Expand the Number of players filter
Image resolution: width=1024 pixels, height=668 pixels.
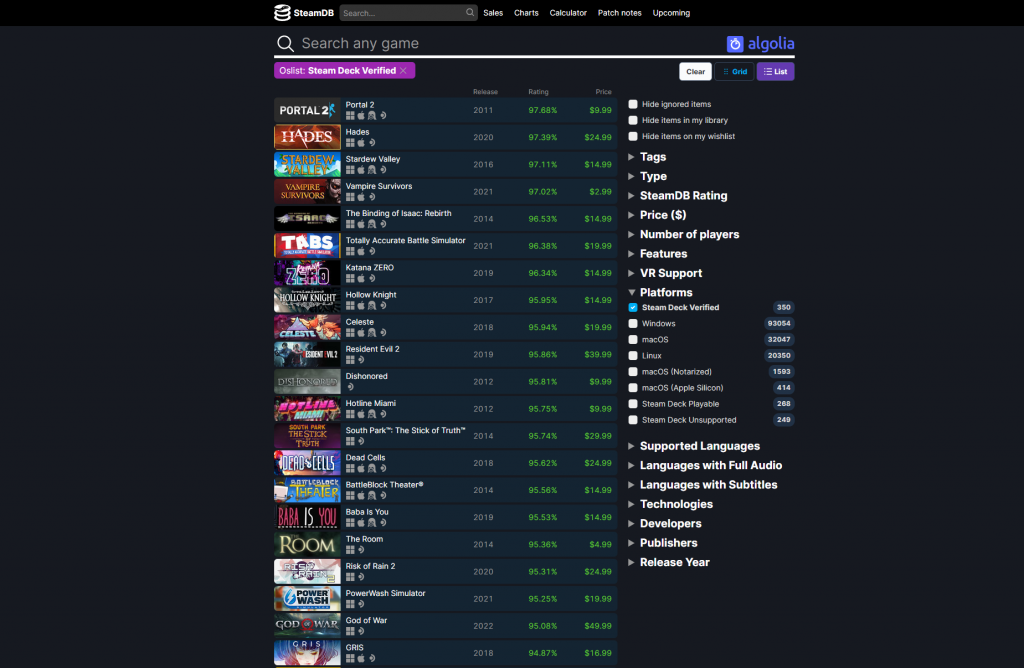point(684,234)
